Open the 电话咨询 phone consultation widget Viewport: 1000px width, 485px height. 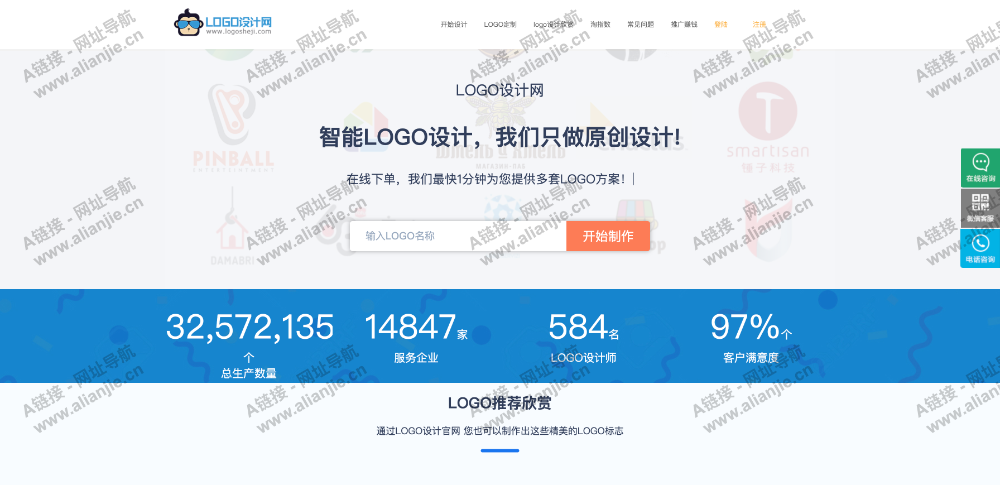point(980,248)
